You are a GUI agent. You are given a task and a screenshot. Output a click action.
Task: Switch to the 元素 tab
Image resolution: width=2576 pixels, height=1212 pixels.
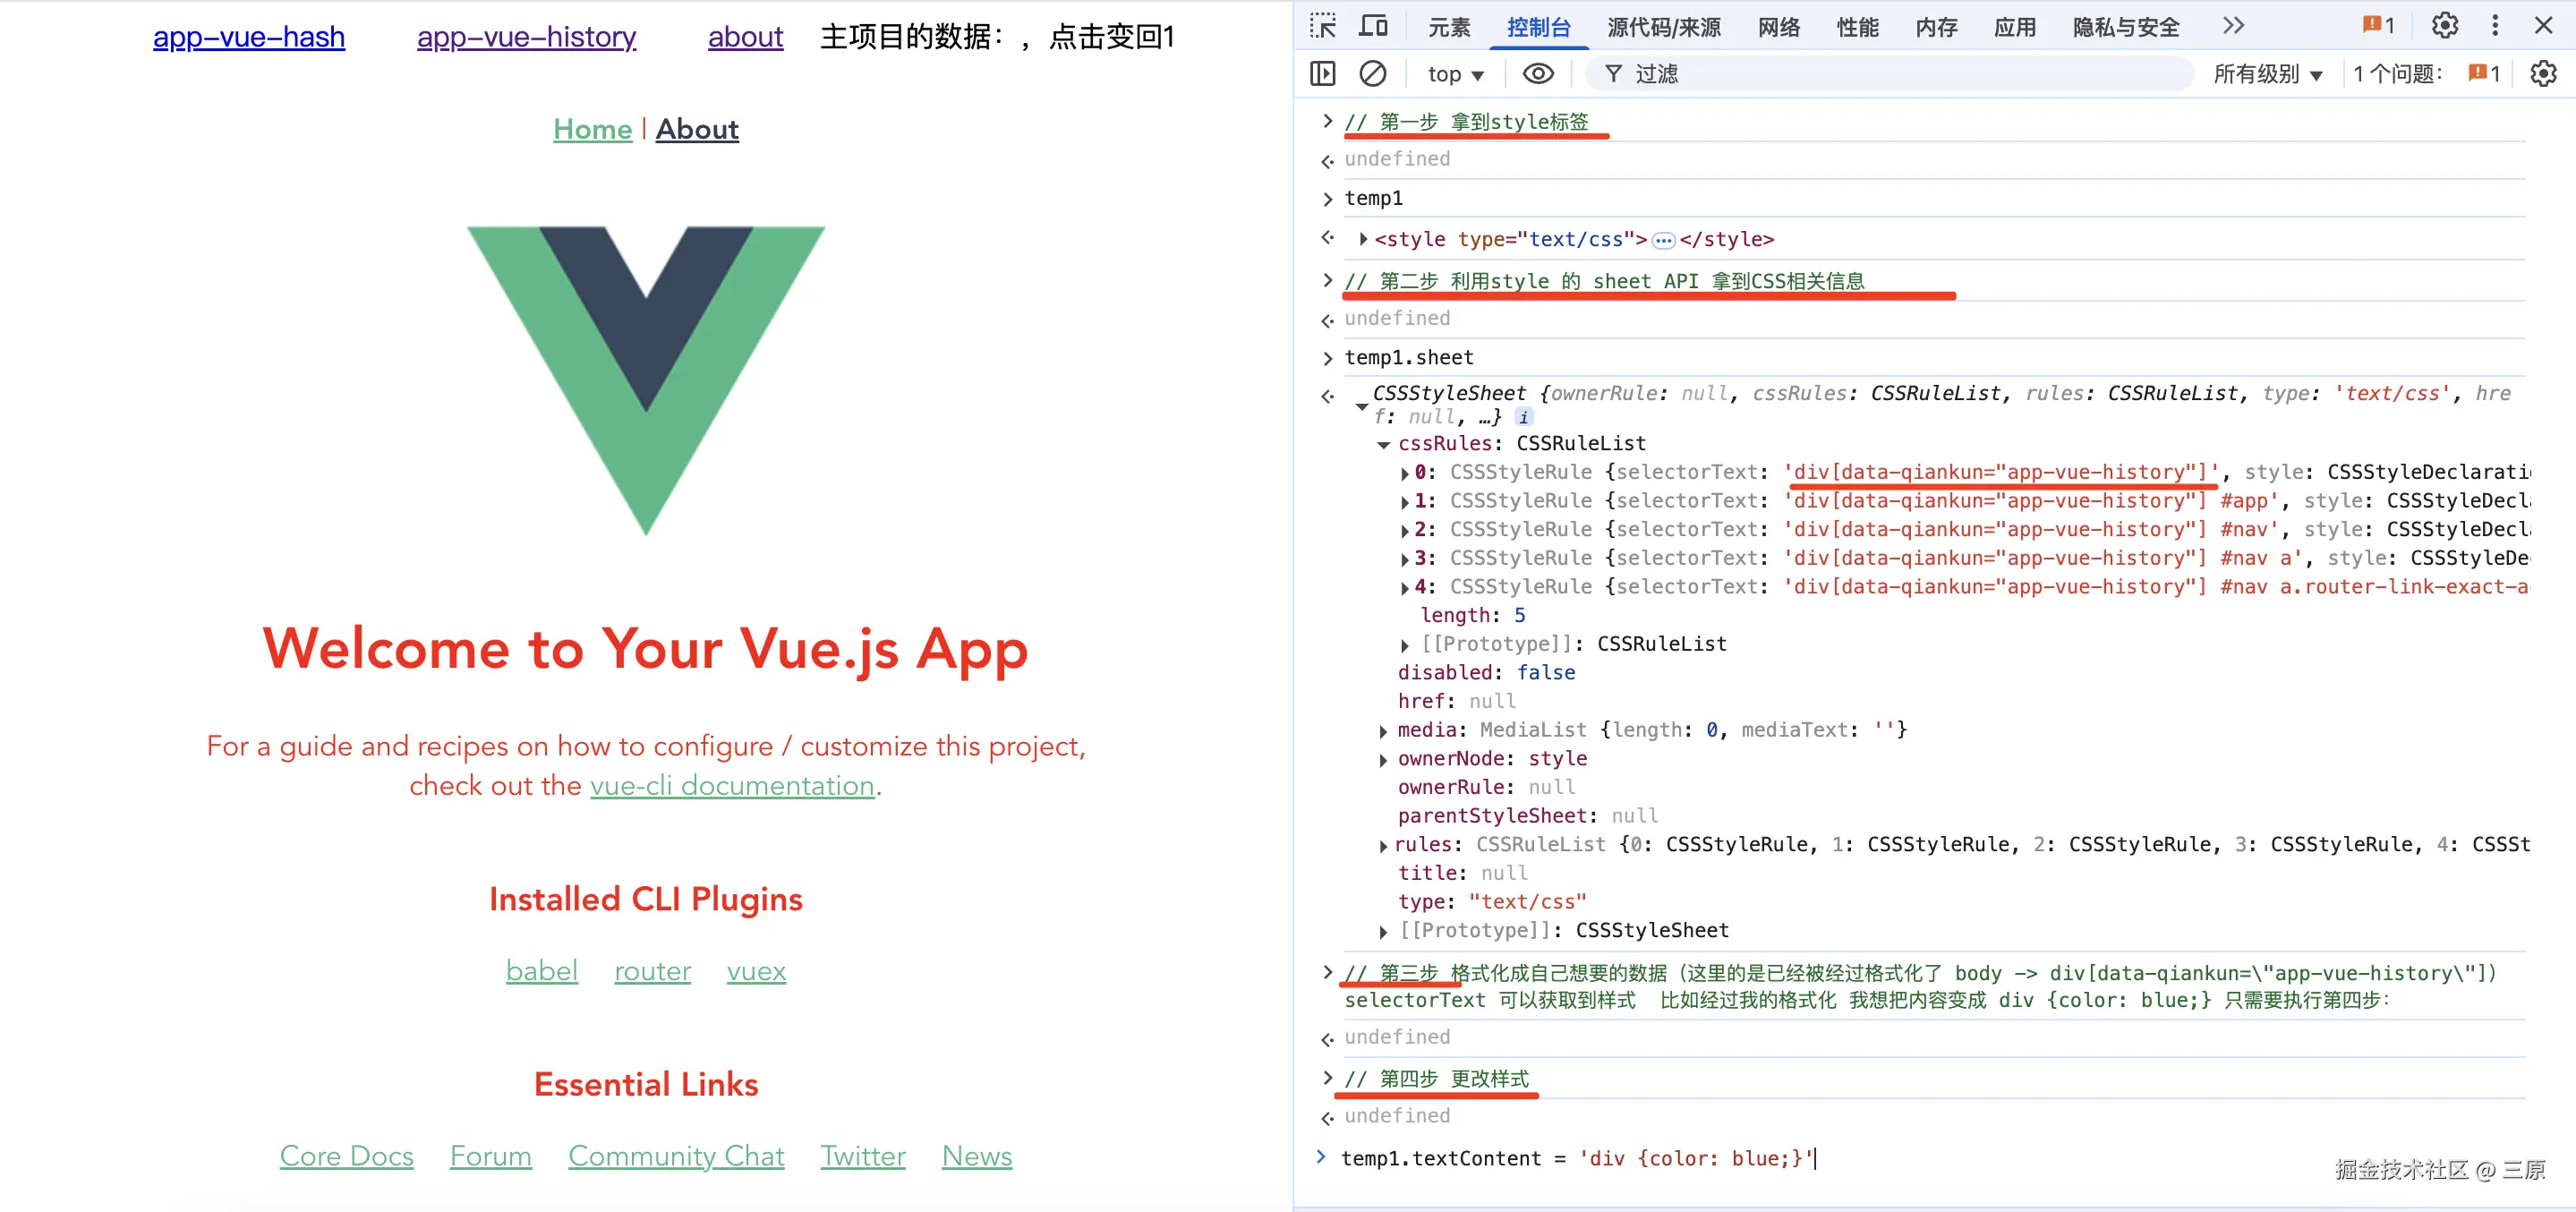(1449, 27)
